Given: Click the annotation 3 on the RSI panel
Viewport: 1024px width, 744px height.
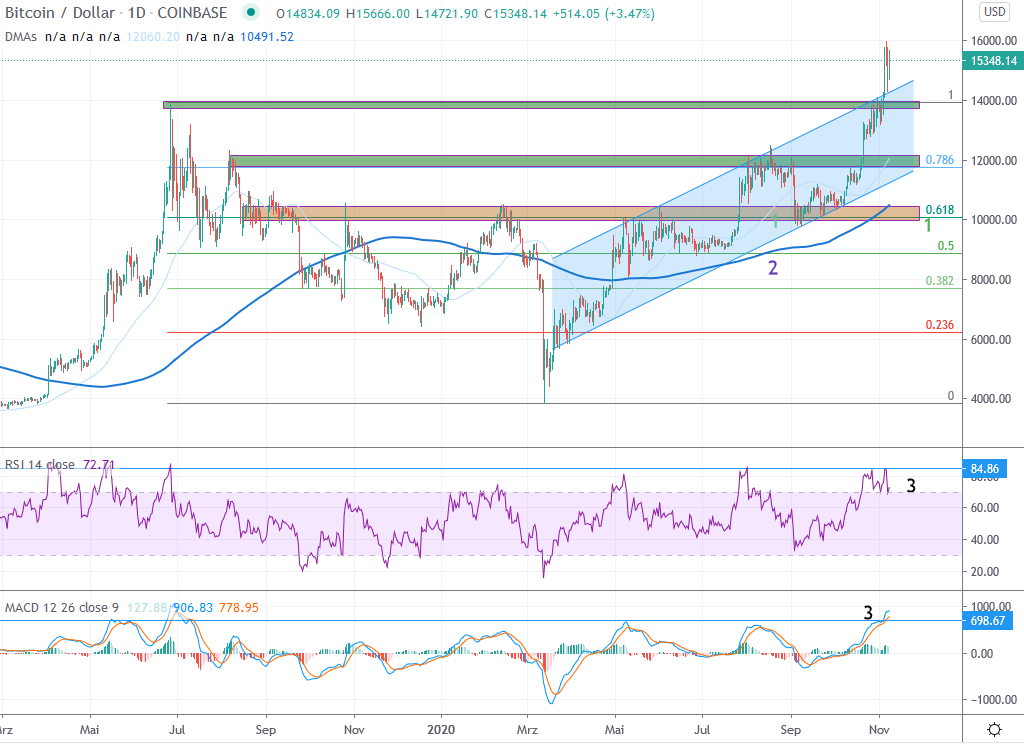Looking at the screenshot, I should coord(909,486).
